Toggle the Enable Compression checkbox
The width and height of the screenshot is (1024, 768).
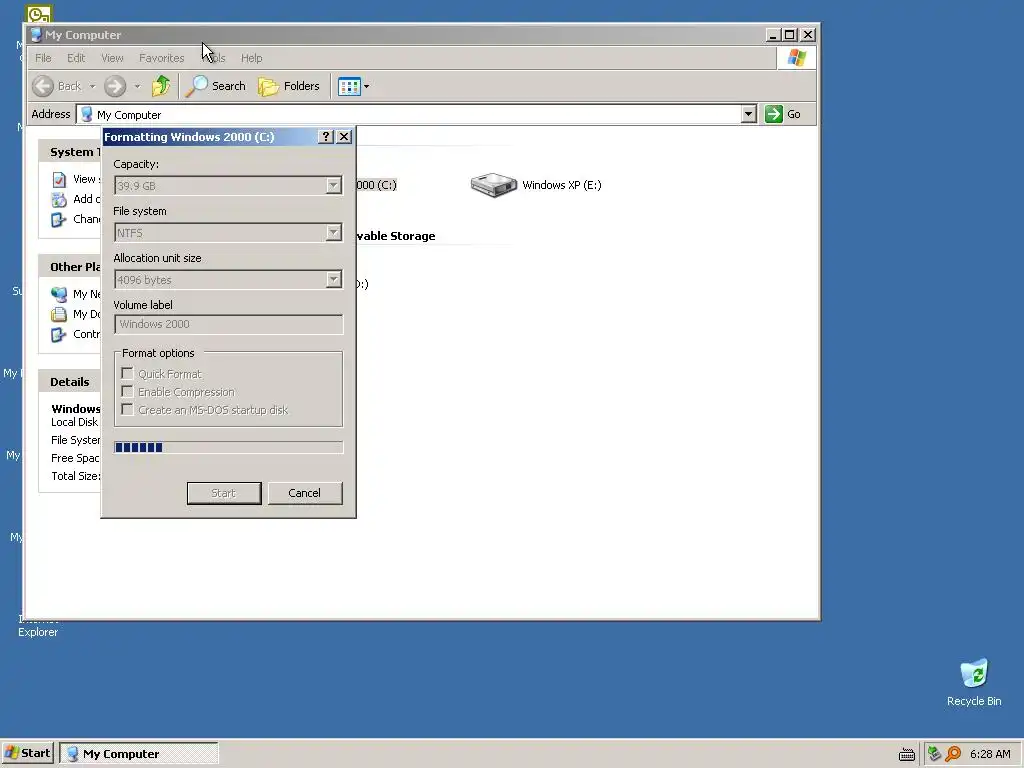pyautogui.click(x=127, y=392)
